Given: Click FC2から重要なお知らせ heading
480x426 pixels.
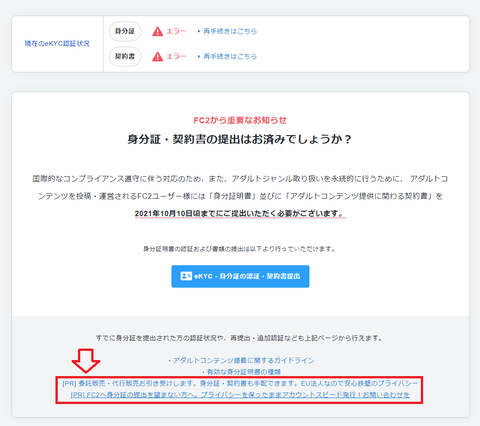Looking at the screenshot, I should [x=240, y=120].
